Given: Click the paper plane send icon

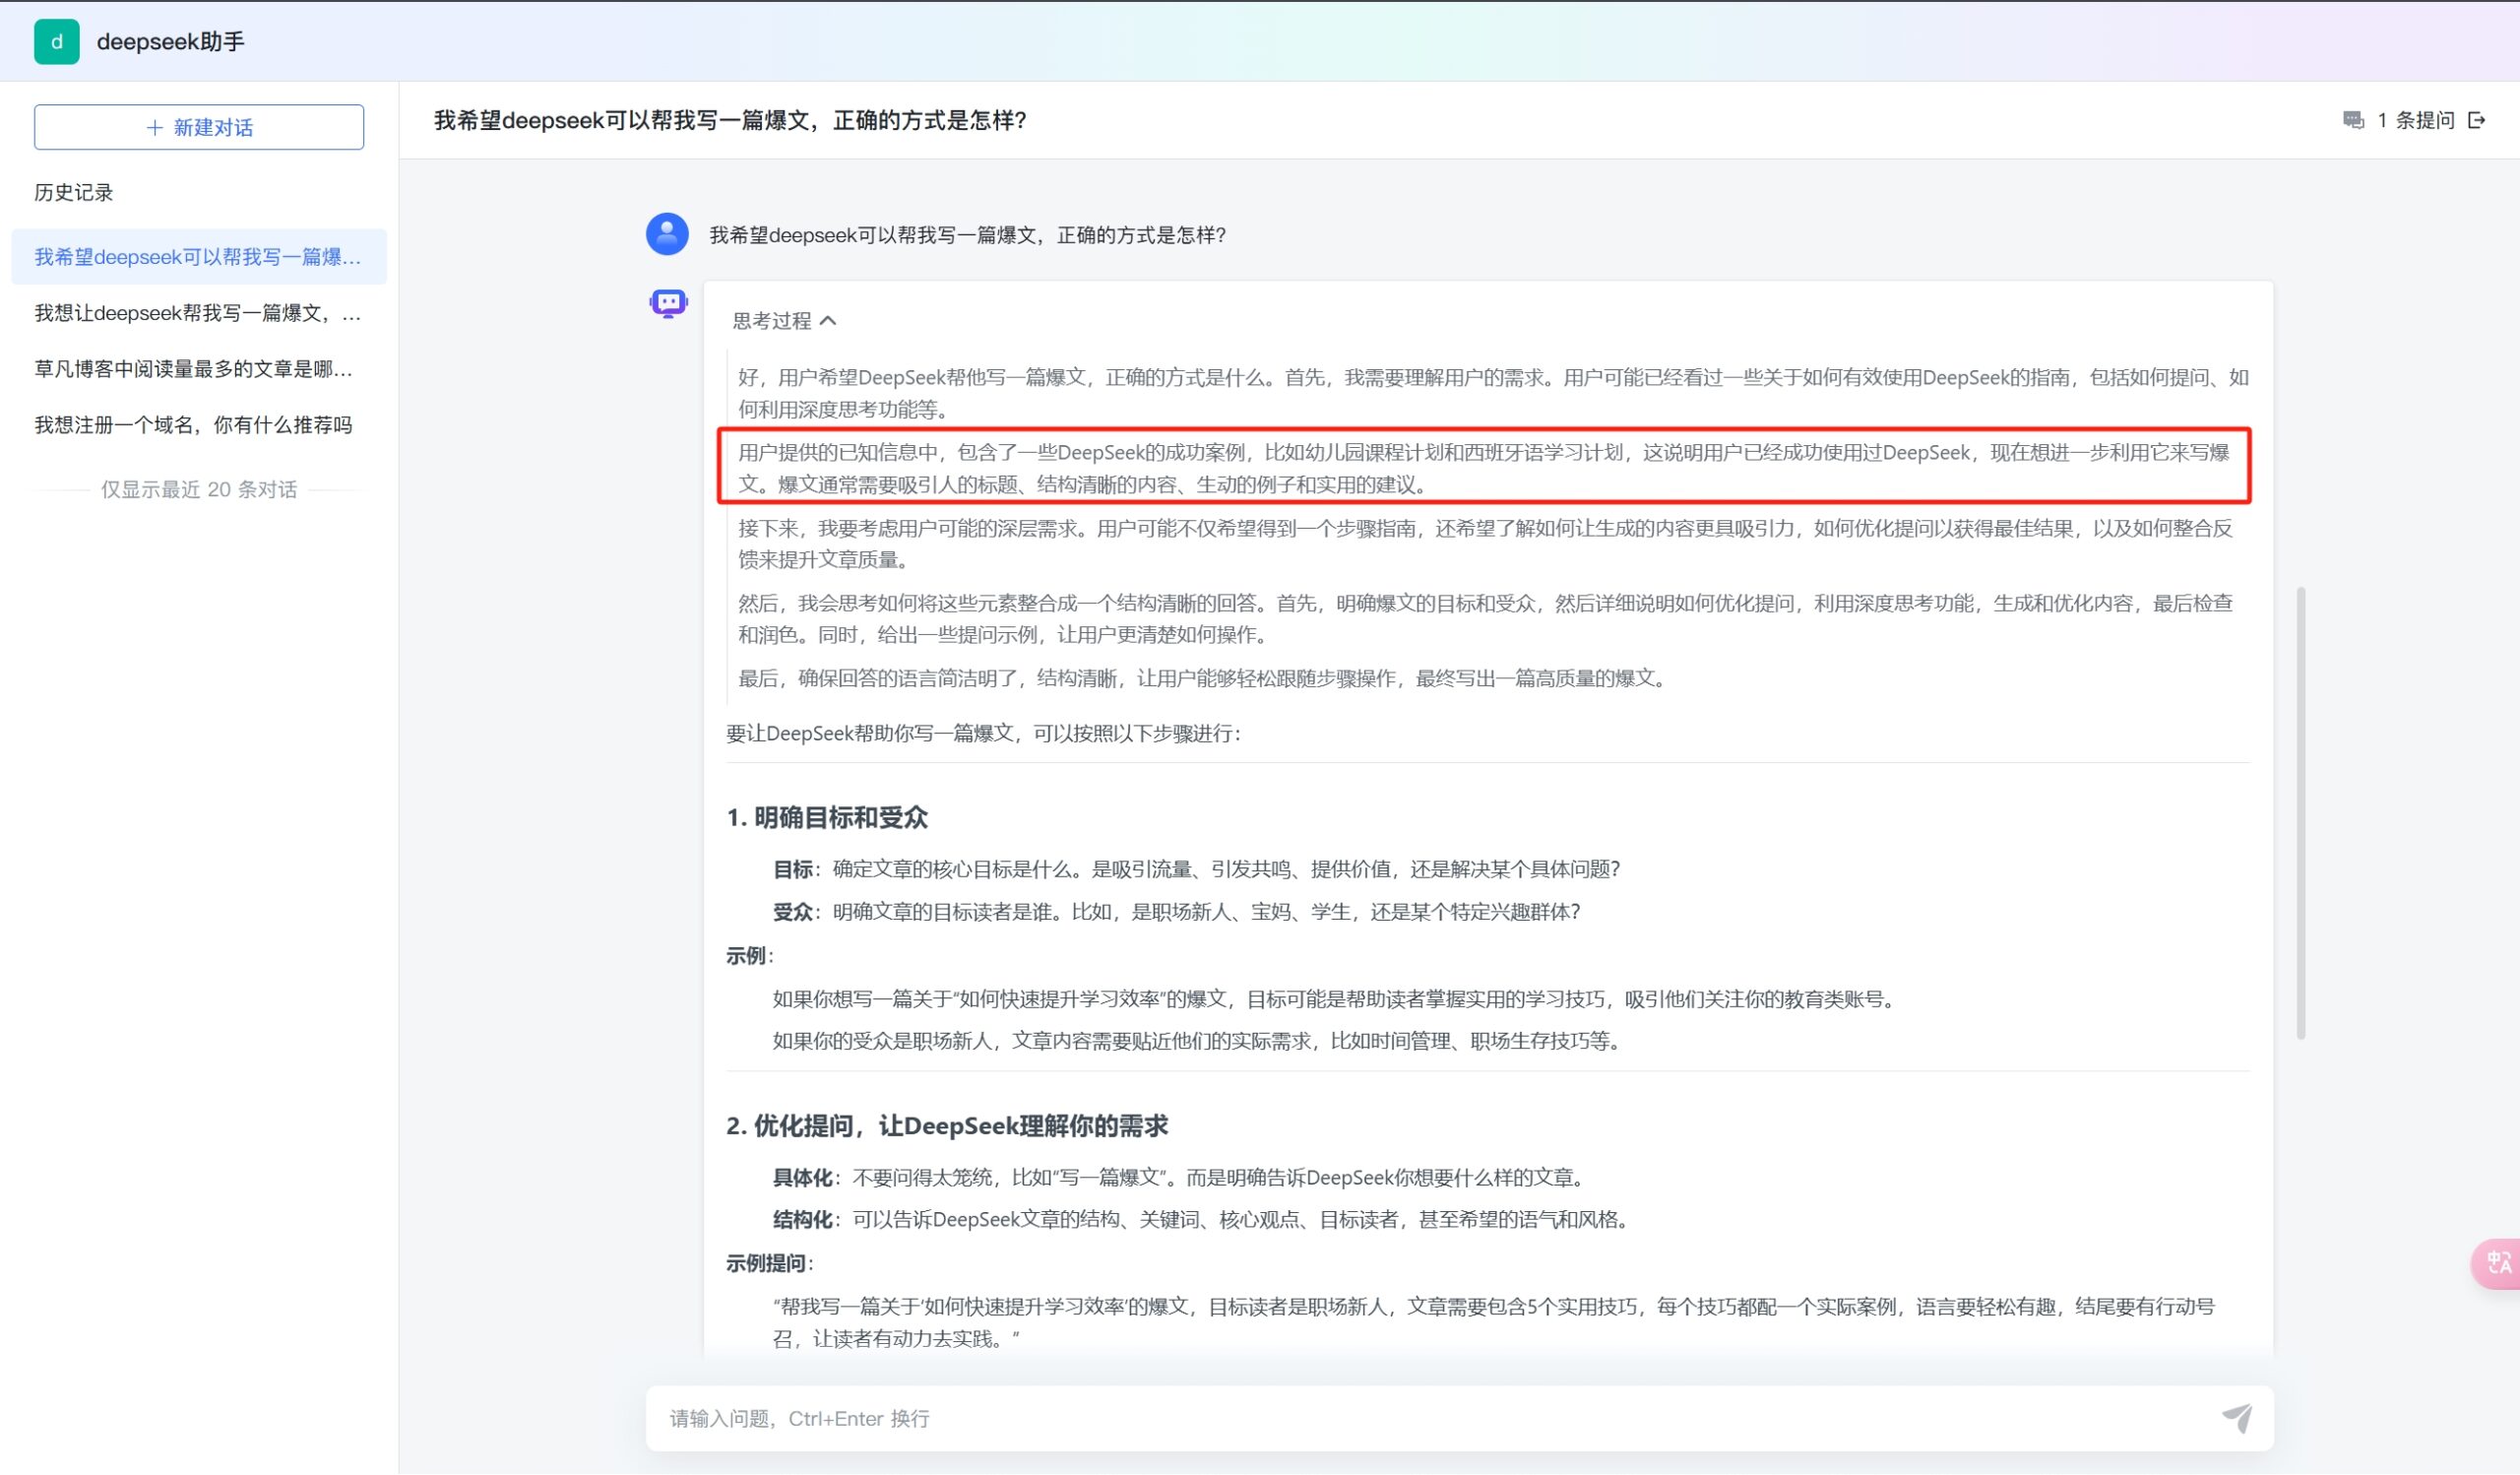Looking at the screenshot, I should pos(2237,1418).
